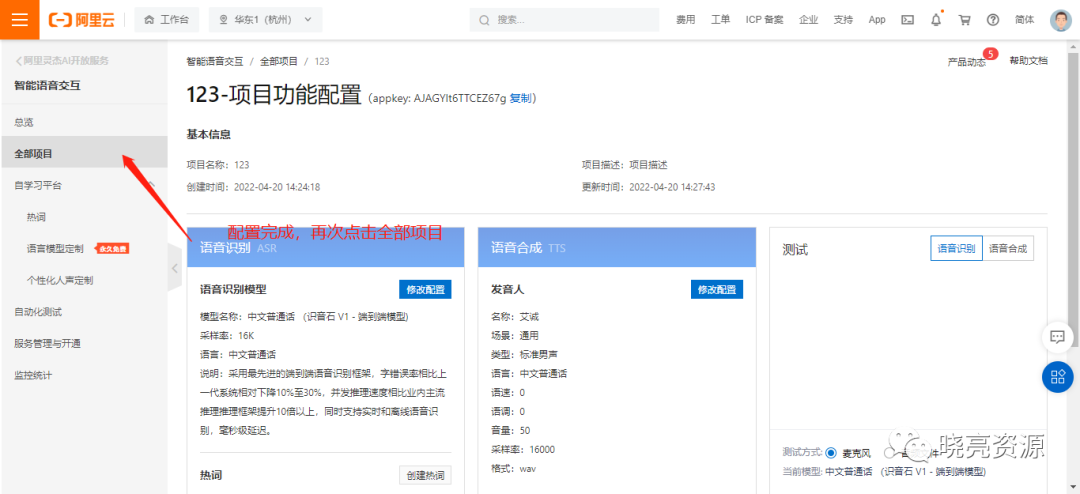
Task: Click the 创建热词 button
Action: [425, 475]
